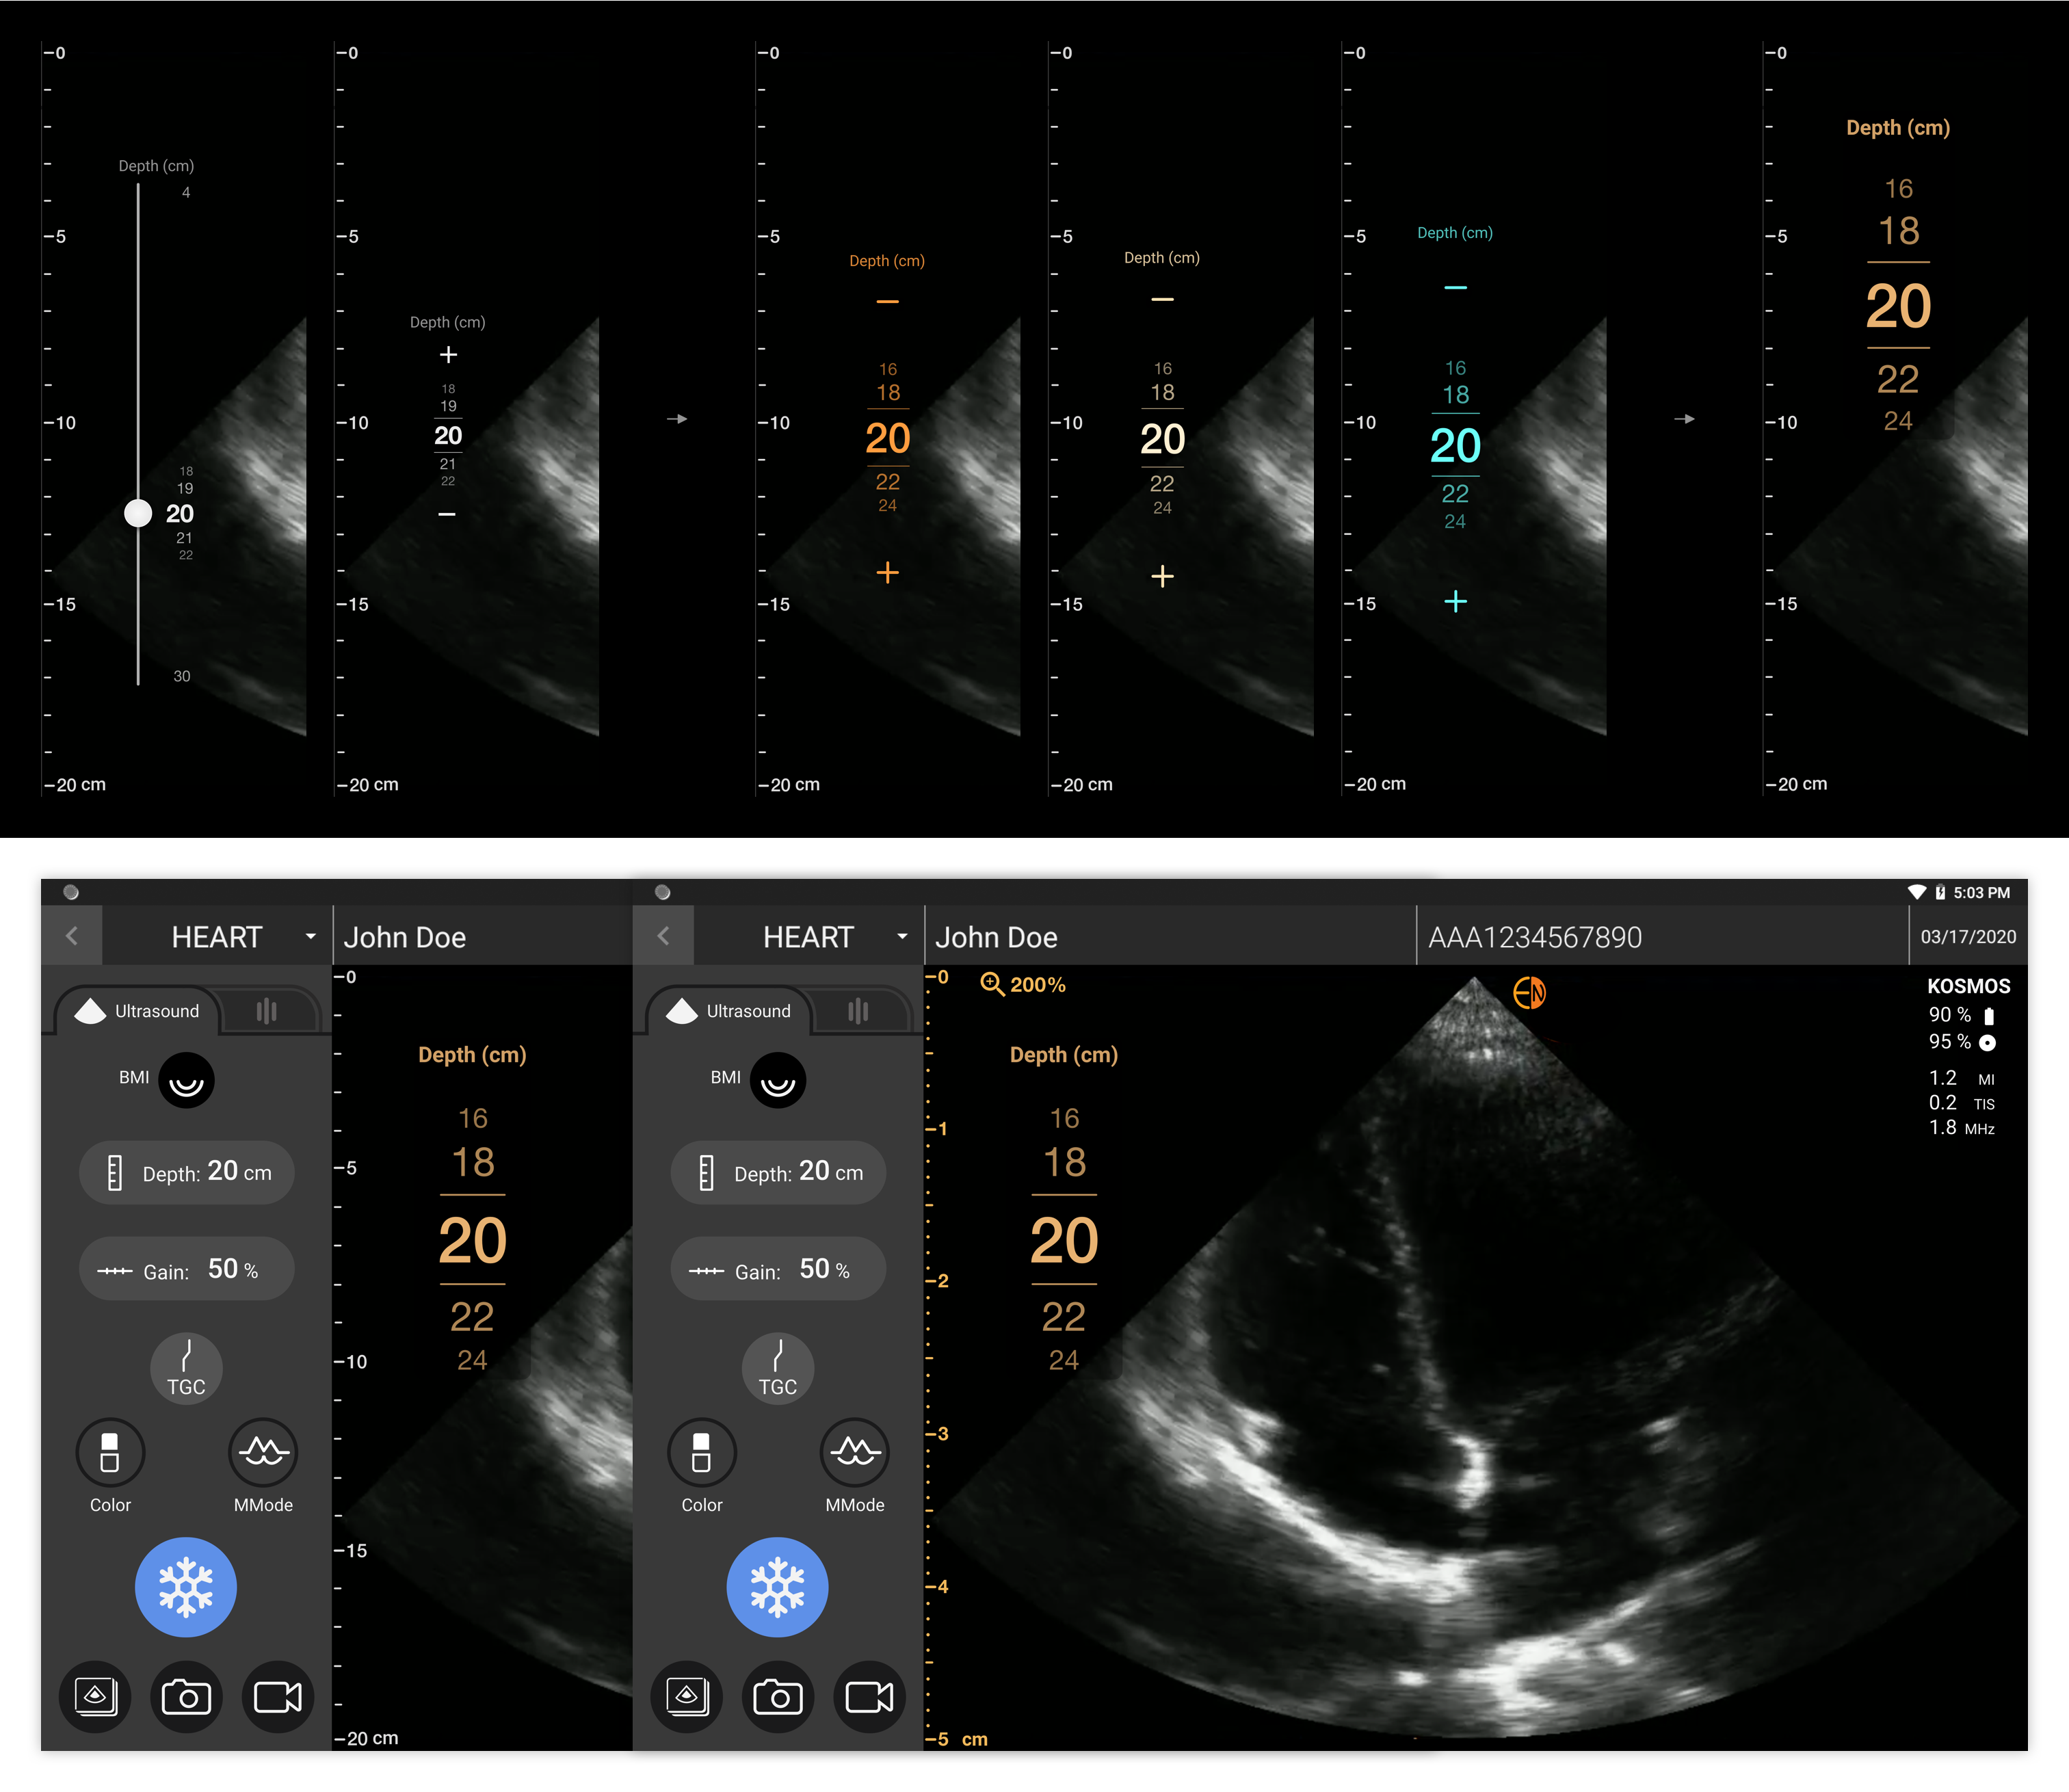The width and height of the screenshot is (2069, 1792).
Task: Switch to the waveform tab in right mockup
Action: point(858,1011)
